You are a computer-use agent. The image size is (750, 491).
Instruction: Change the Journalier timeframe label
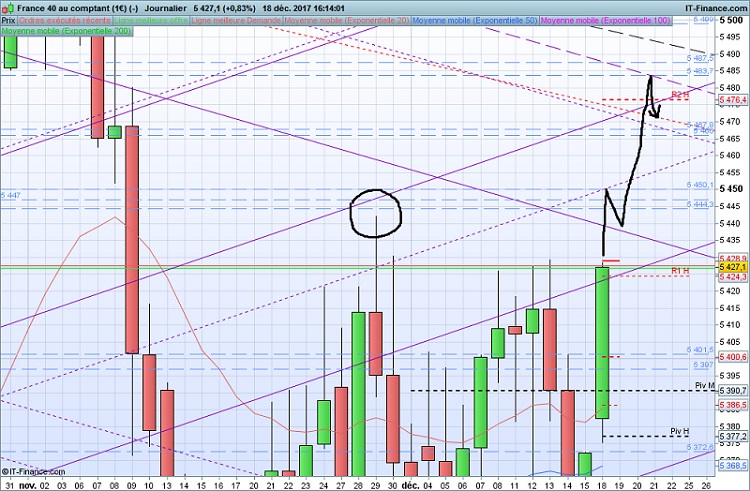click(x=165, y=8)
